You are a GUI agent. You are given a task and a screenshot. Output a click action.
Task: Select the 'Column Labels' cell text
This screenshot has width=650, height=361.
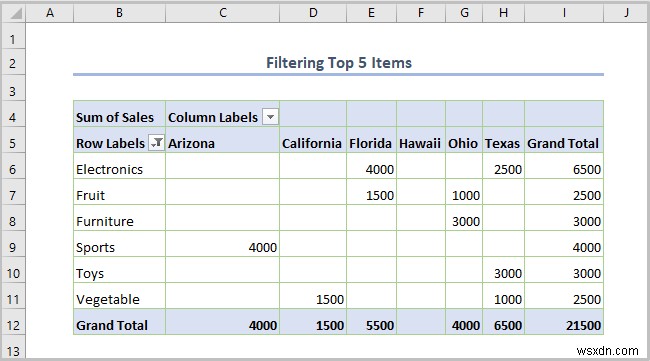[213, 117]
